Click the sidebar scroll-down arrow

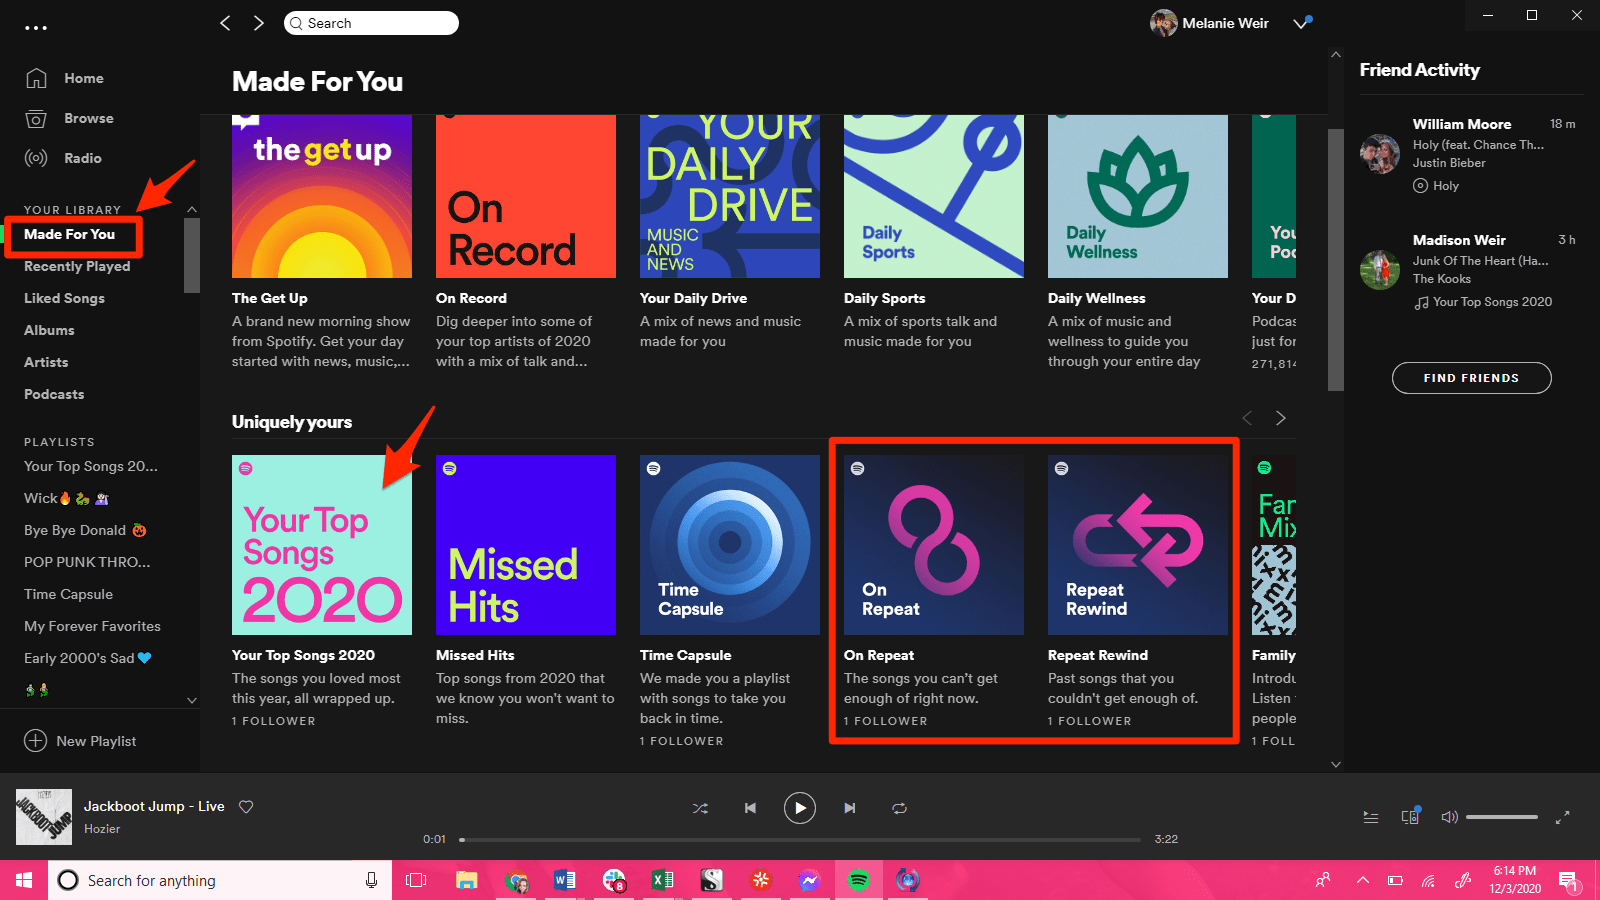click(x=192, y=700)
